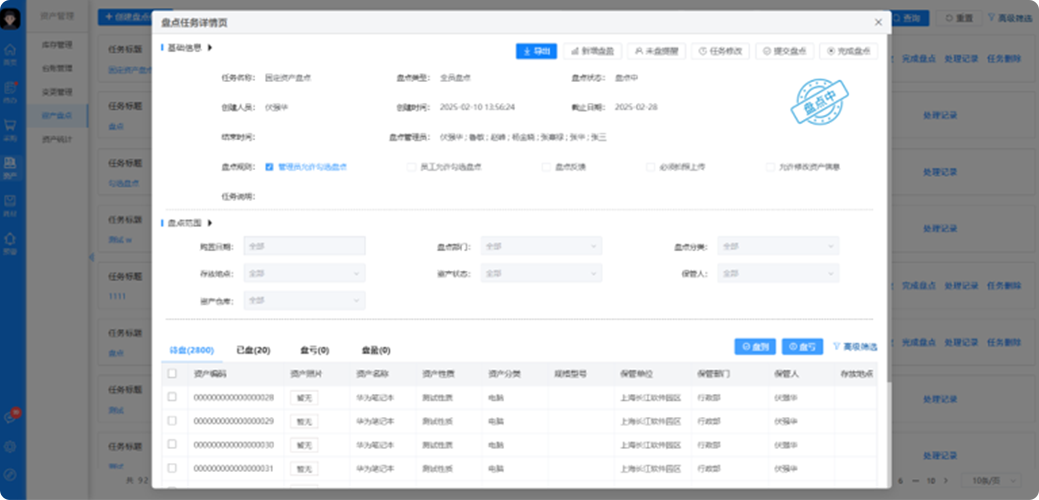Click the 提交盘点 submit button
Viewport: 1039px width, 500px height.
pos(783,51)
